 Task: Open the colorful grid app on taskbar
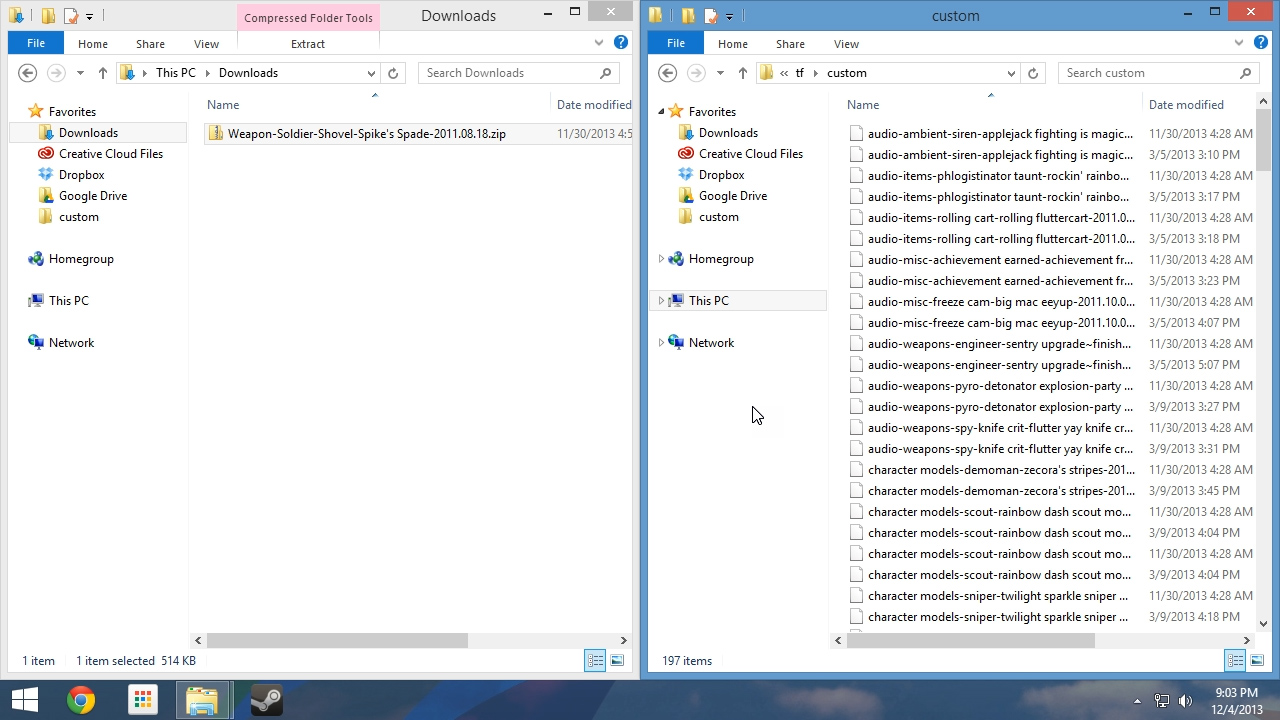click(143, 700)
